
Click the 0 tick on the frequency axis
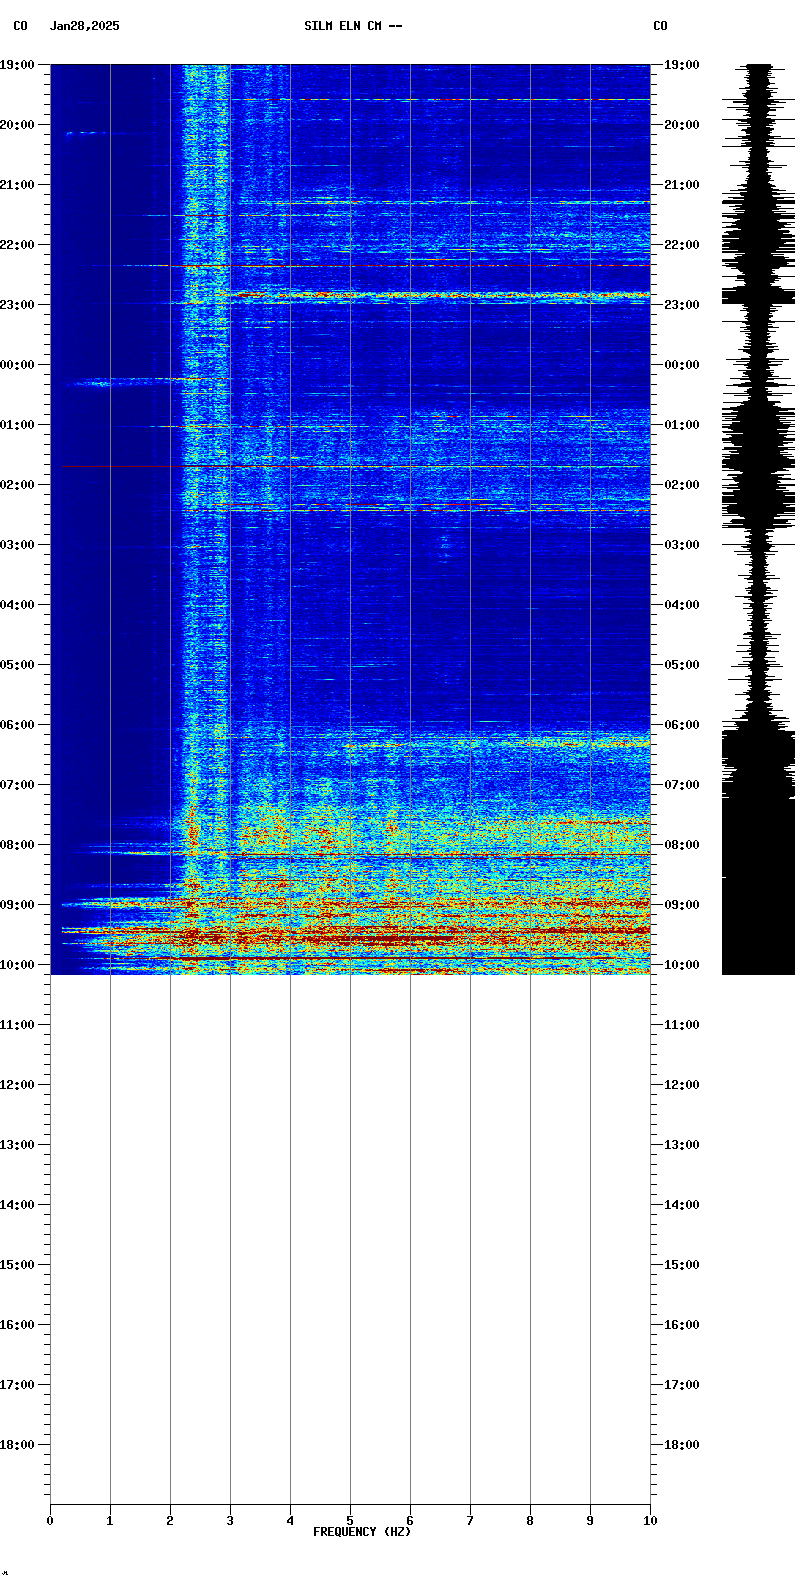[50, 1521]
